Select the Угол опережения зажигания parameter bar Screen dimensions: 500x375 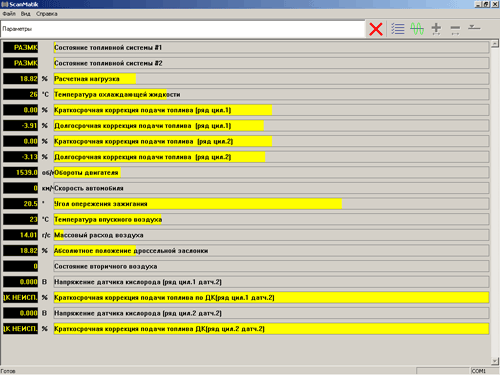(x=271, y=204)
